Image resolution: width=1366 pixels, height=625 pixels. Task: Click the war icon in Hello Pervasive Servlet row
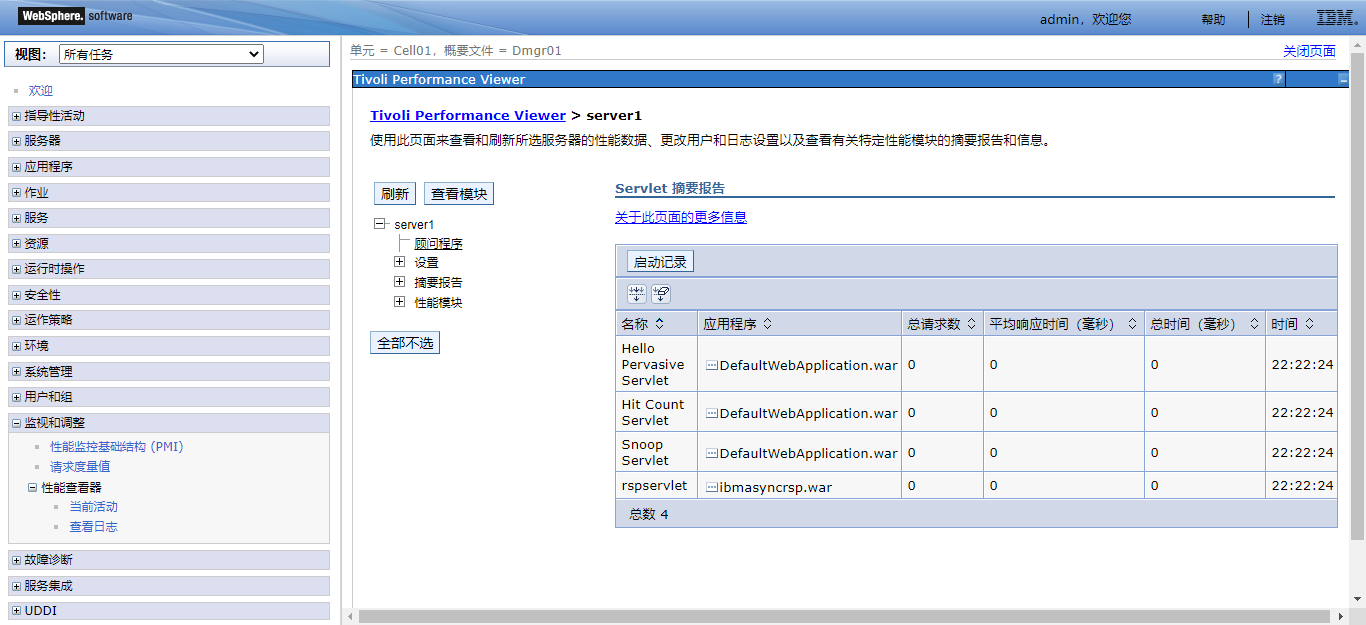click(712, 365)
